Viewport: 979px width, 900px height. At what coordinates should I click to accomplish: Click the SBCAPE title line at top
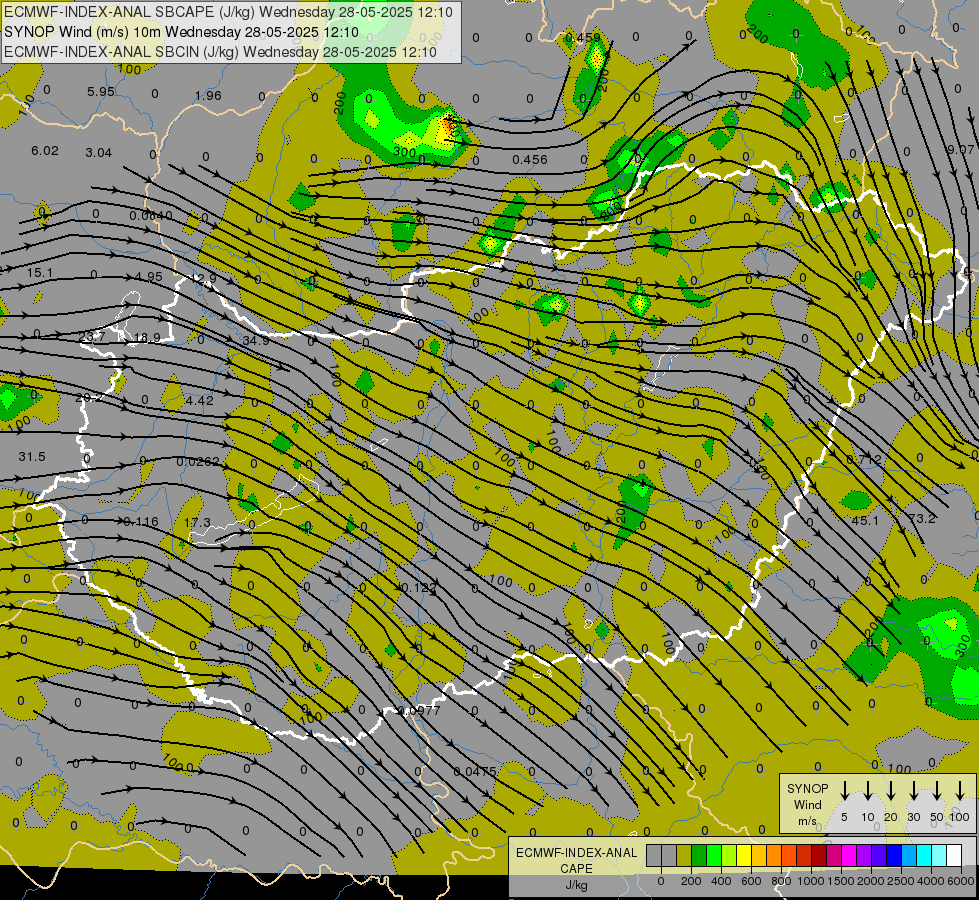(229, 12)
